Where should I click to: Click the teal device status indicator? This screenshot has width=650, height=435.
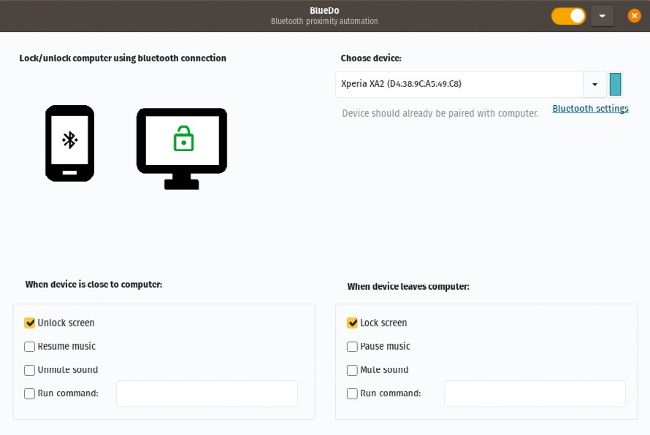coord(616,84)
